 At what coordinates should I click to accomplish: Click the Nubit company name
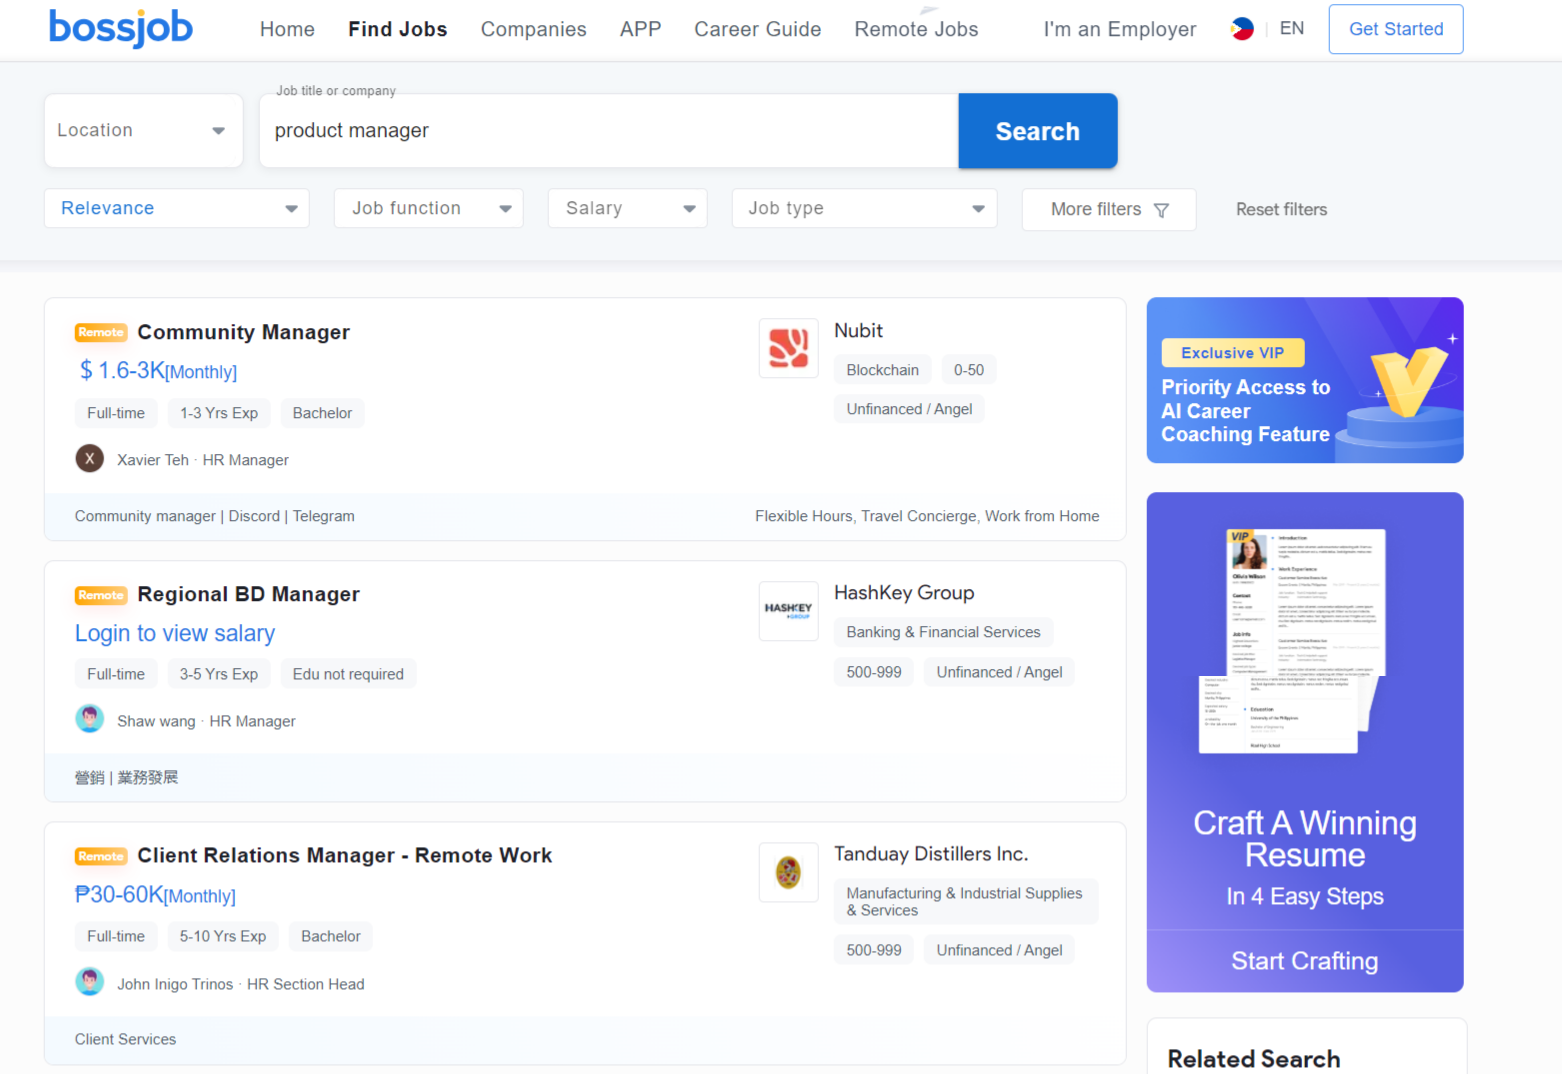pyautogui.click(x=859, y=330)
